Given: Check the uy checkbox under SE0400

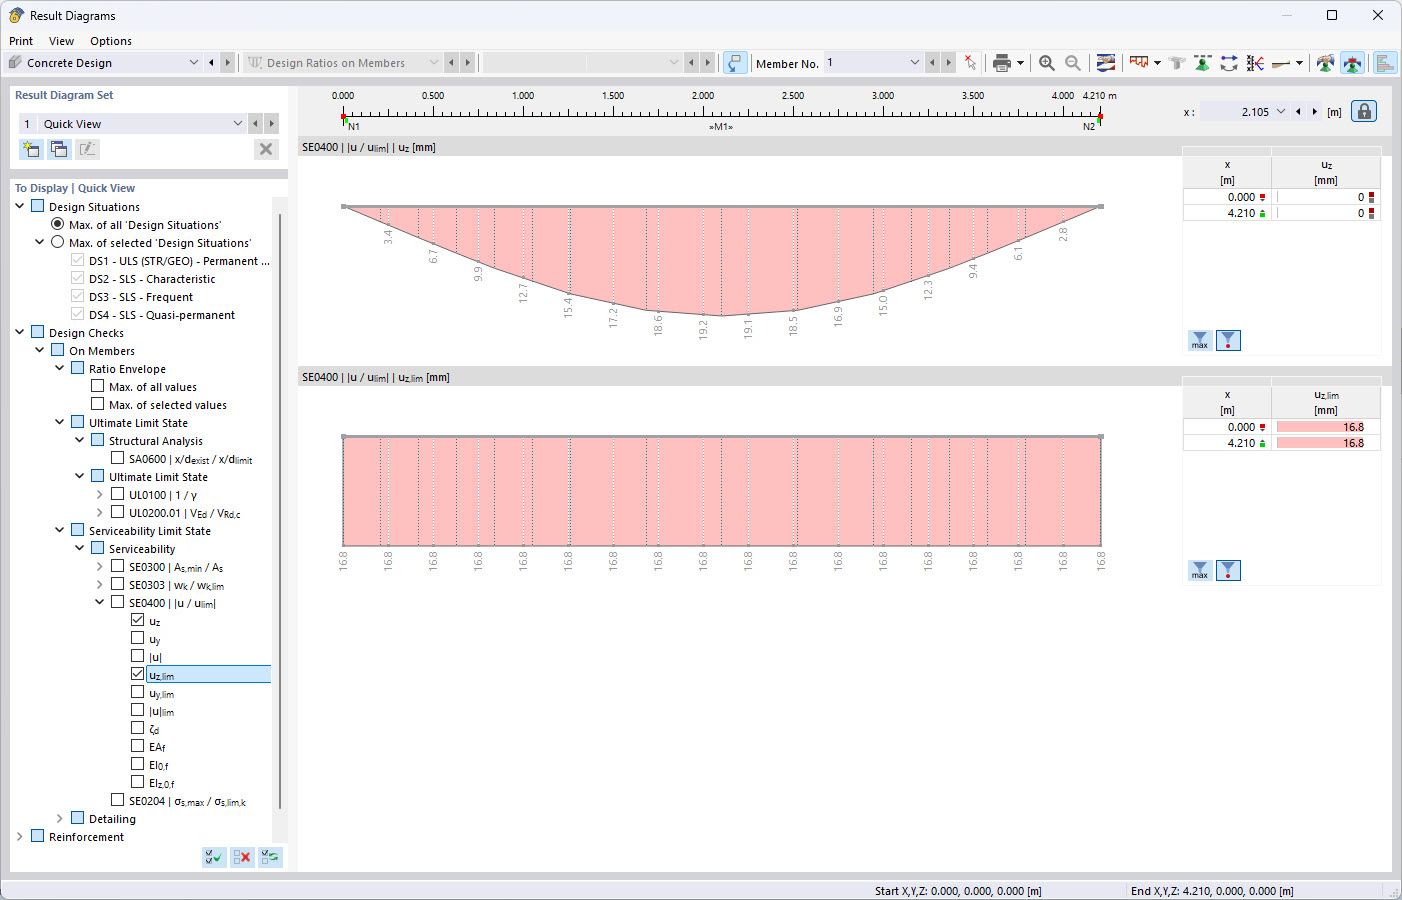Looking at the screenshot, I should (138, 638).
